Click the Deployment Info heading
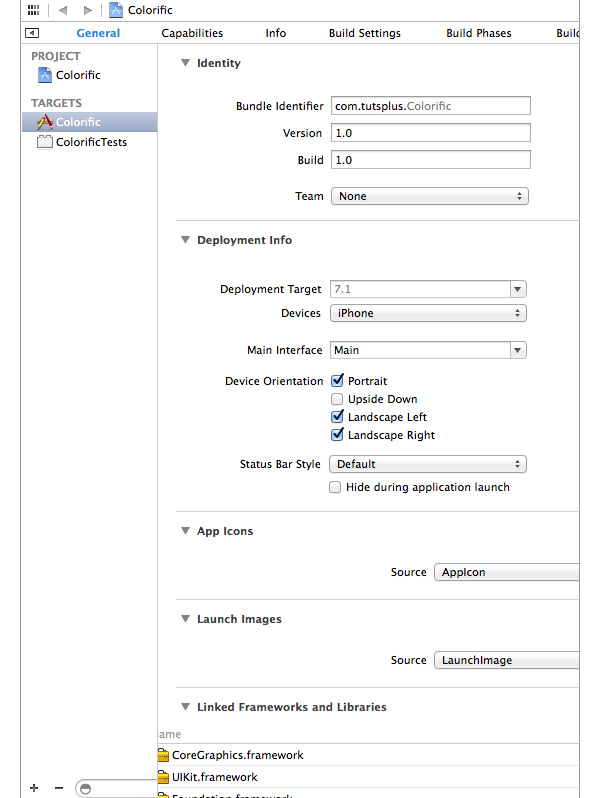 (x=244, y=240)
